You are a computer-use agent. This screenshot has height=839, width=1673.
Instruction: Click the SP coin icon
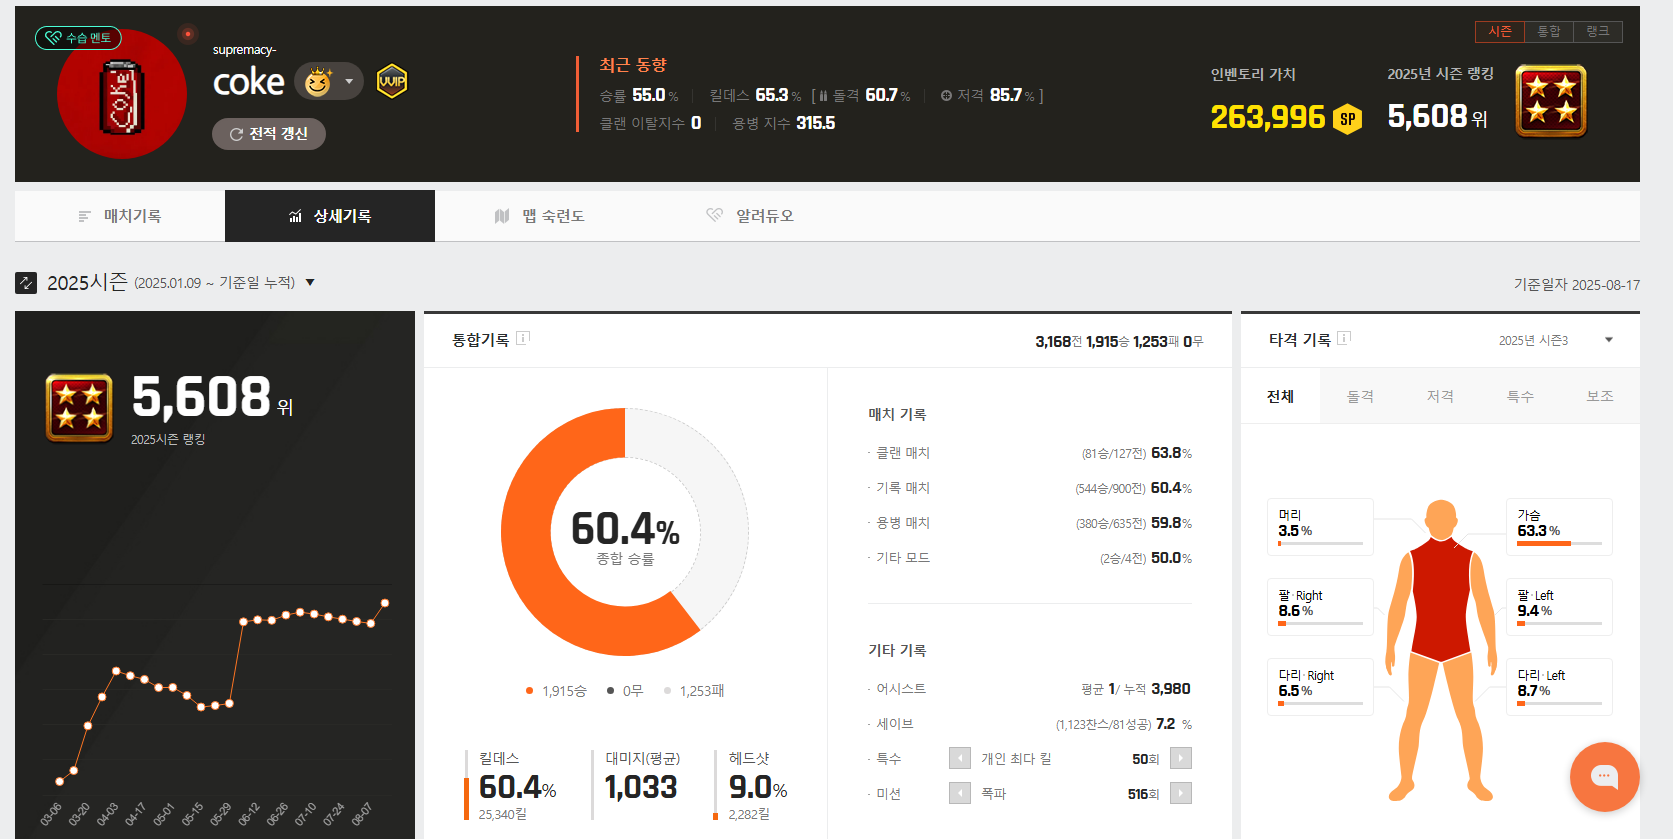1348,119
